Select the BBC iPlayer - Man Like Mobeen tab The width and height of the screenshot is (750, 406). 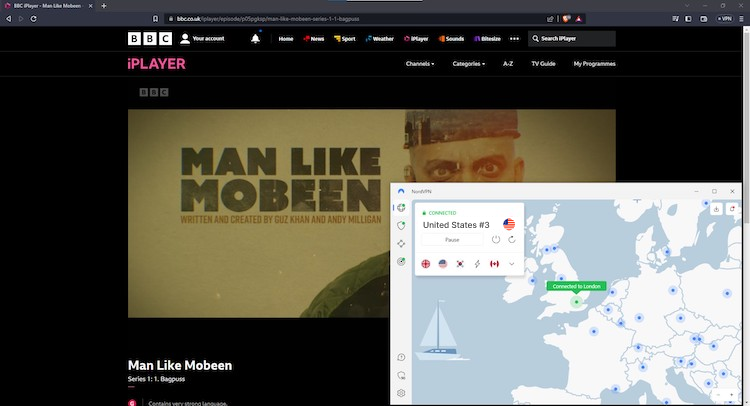pos(47,6)
